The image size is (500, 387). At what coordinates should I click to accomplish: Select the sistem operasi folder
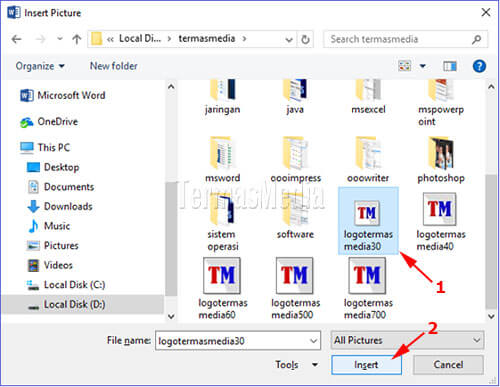(222, 223)
